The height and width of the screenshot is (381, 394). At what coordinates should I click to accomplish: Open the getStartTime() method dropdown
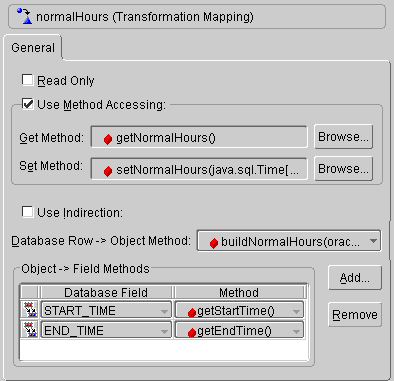click(296, 311)
